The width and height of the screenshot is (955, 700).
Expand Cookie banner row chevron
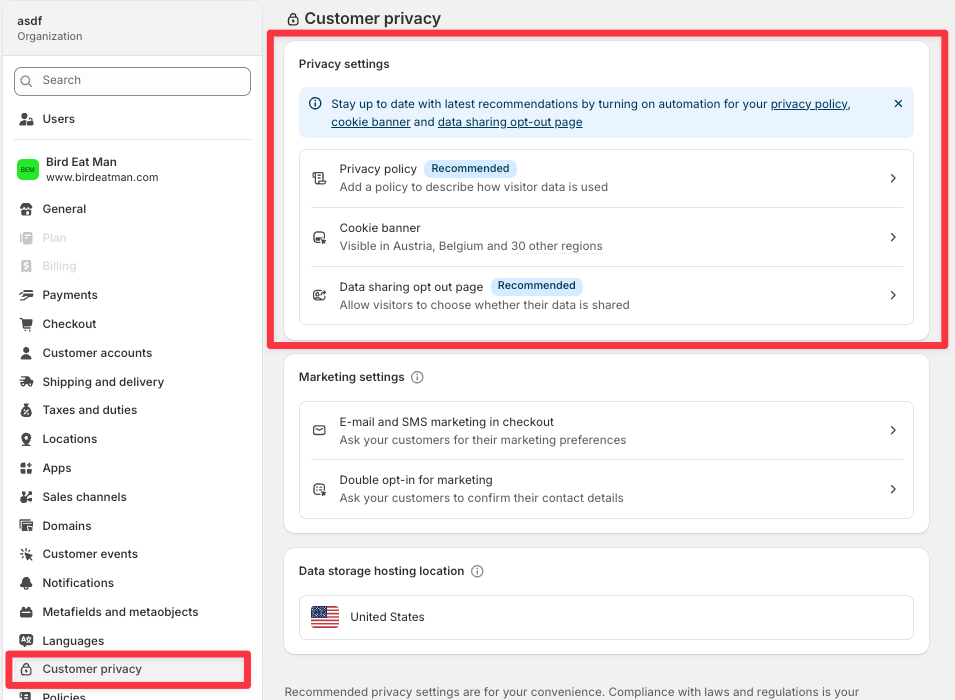pyautogui.click(x=893, y=237)
